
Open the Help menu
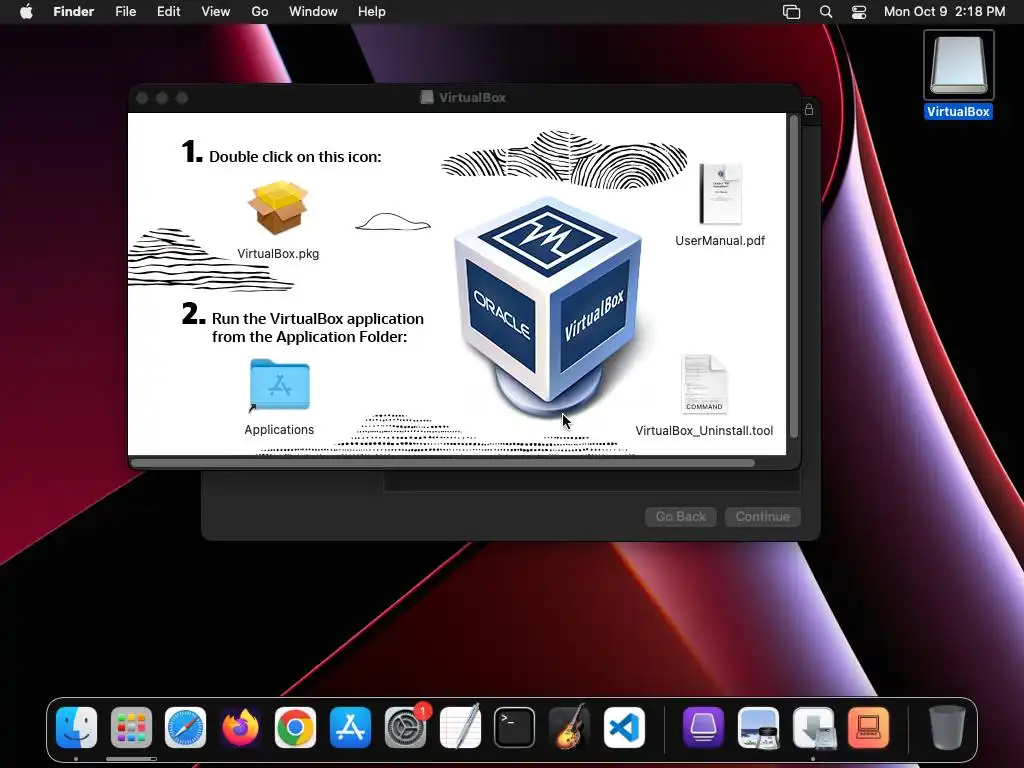(372, 12)
